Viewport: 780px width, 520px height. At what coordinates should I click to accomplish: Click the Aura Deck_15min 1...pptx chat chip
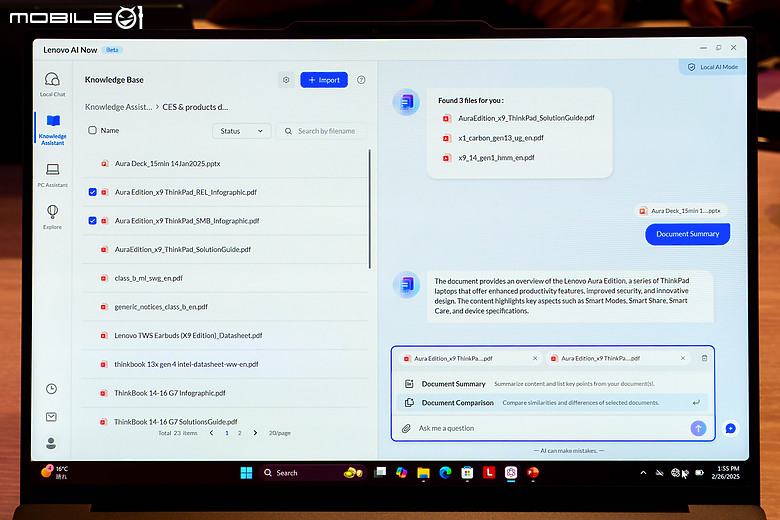pos(681,210)
